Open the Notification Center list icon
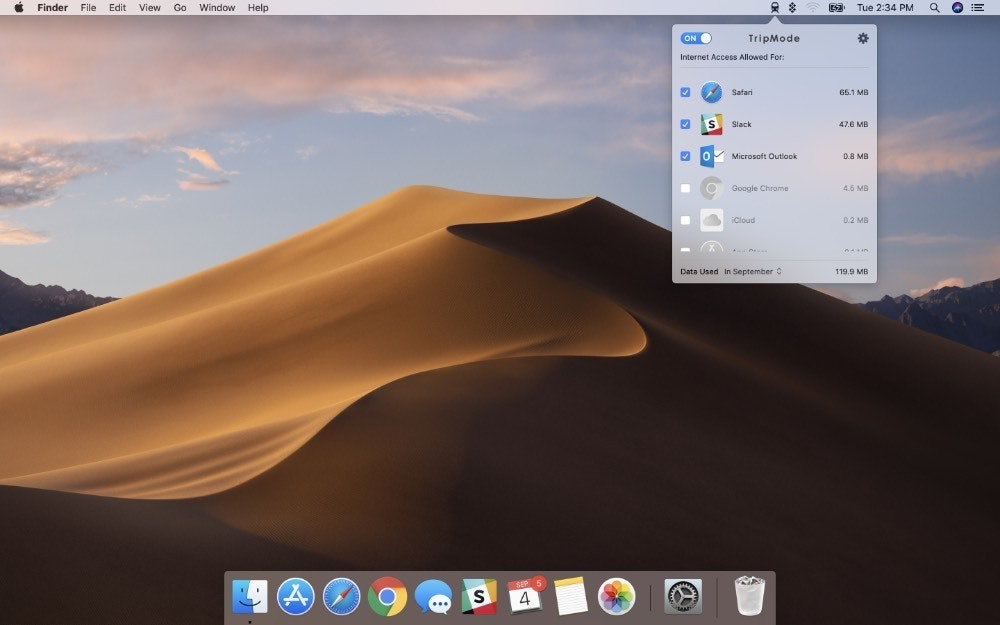Image resolution: width=1000 pixels, height=625 pixels. pyautogui.click(x=978, y=7)
